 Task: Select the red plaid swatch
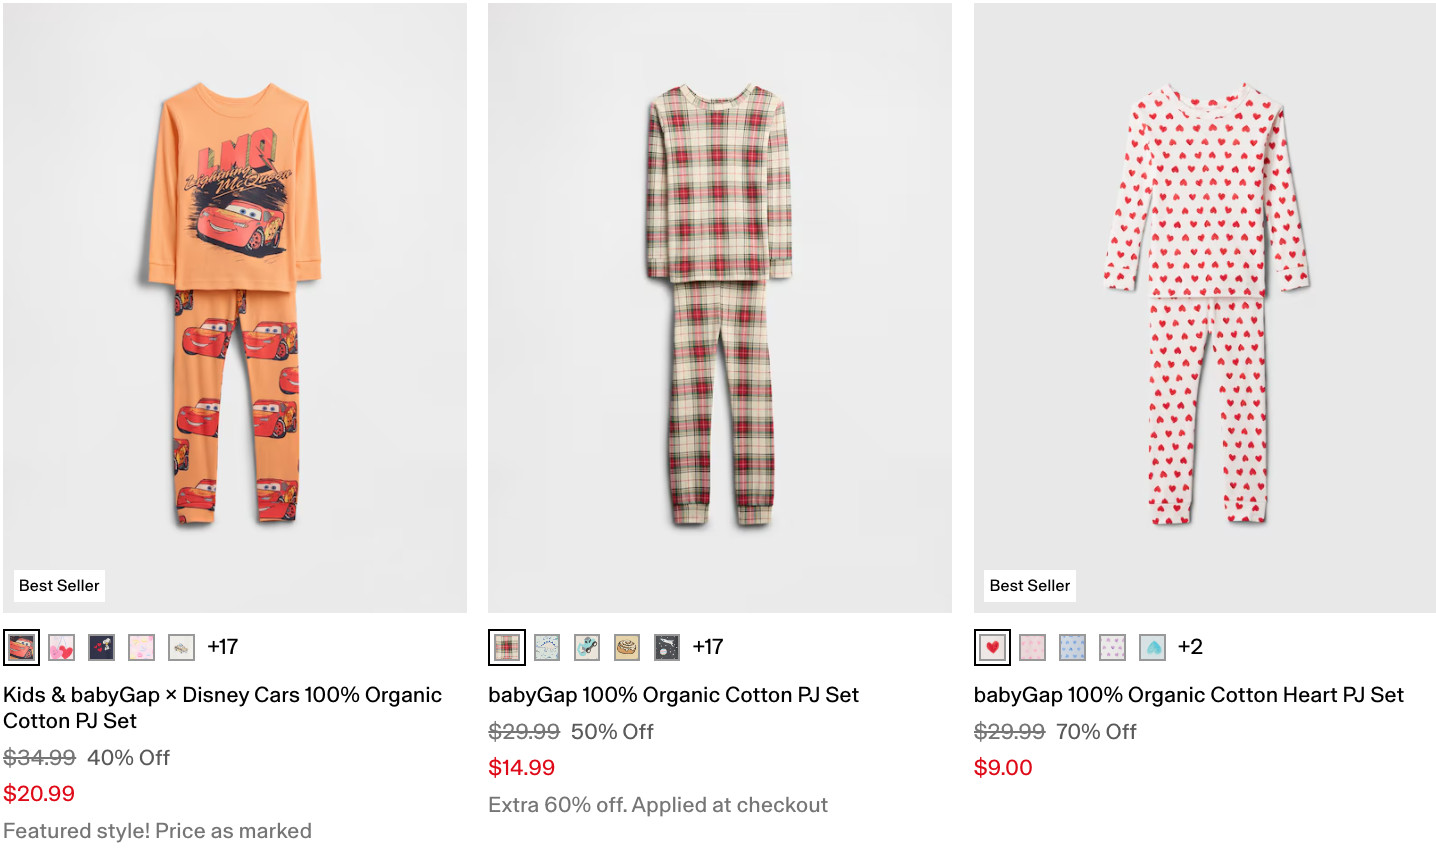[x=507, y=647]
